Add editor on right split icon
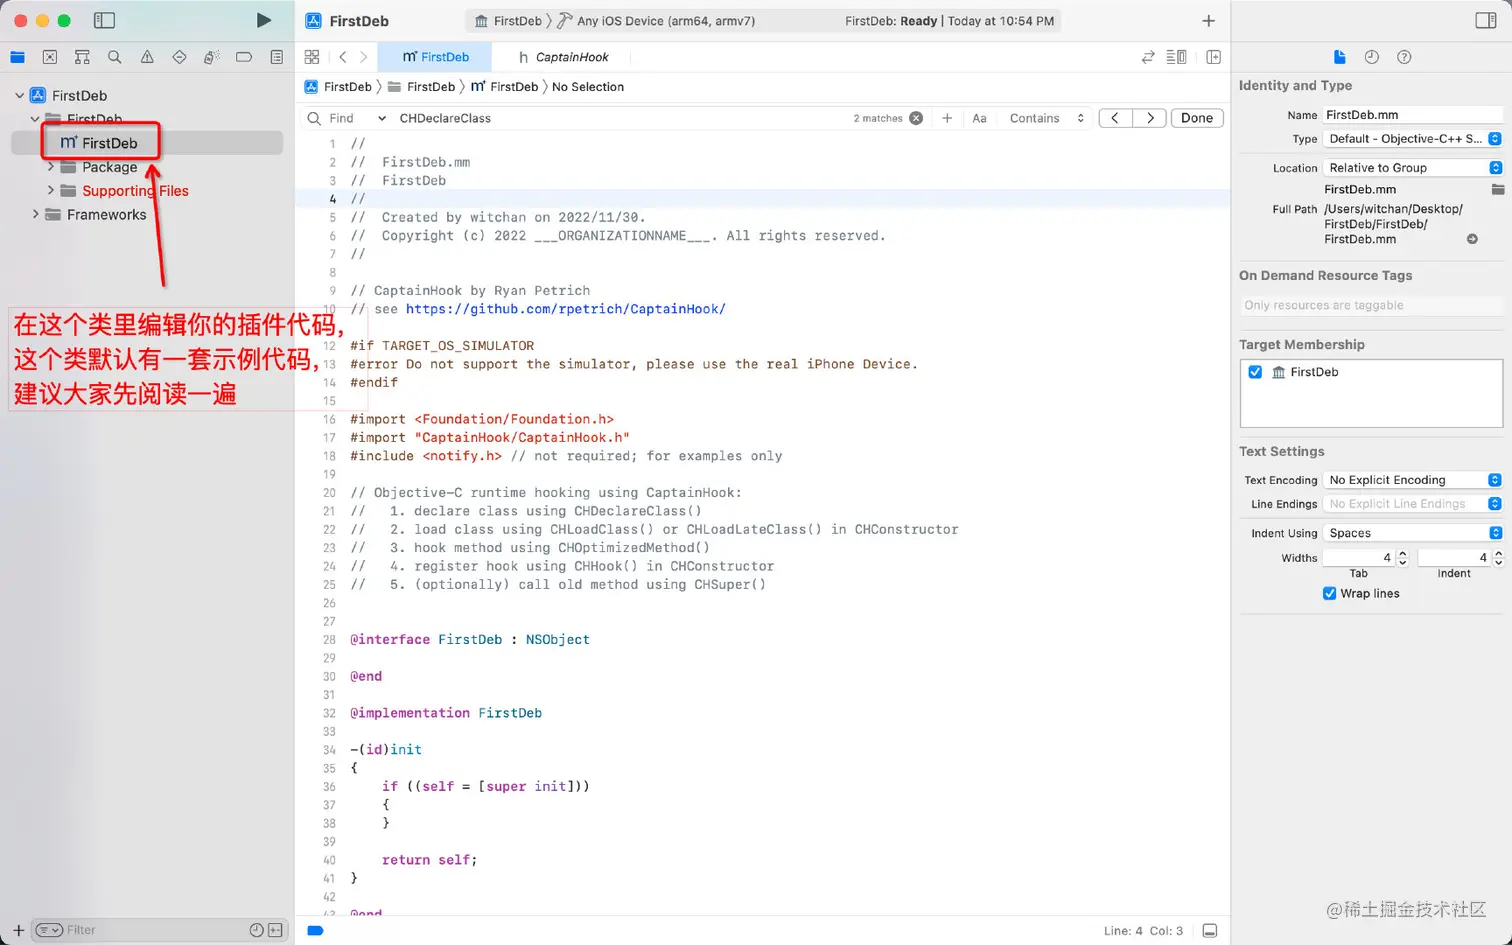 1213,57
